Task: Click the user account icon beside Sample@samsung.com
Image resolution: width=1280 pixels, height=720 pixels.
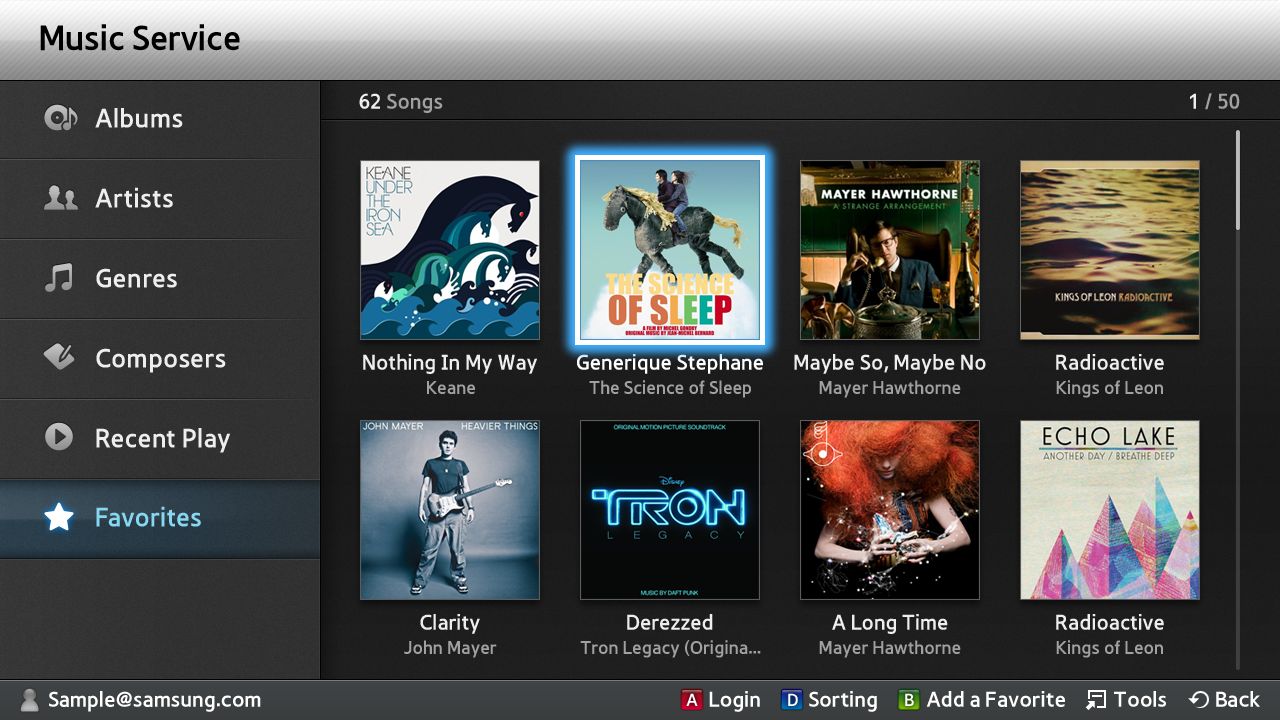Action: pyautogui.click(x=30, y=700)
